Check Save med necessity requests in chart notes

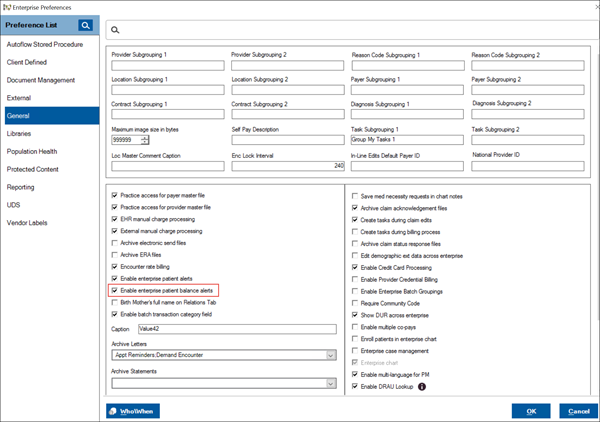[355, 196]
